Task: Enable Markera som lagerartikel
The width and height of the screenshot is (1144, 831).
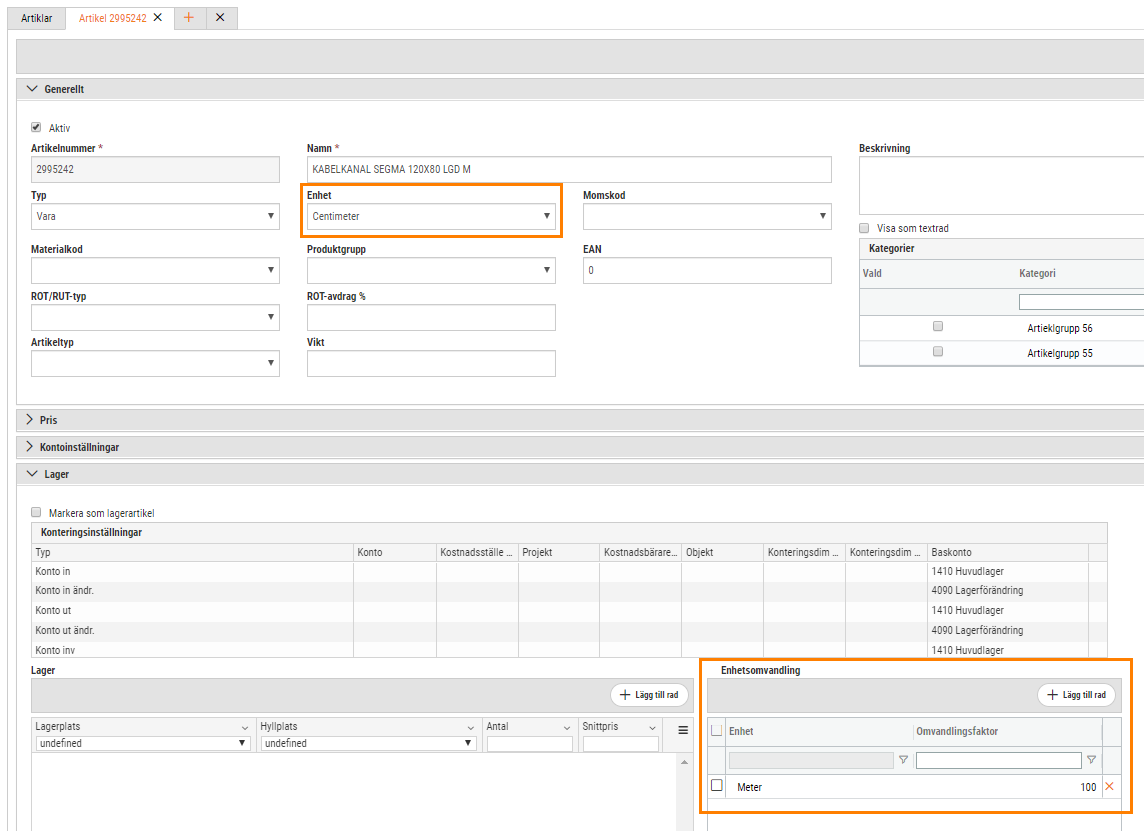Action: point(36,512)
